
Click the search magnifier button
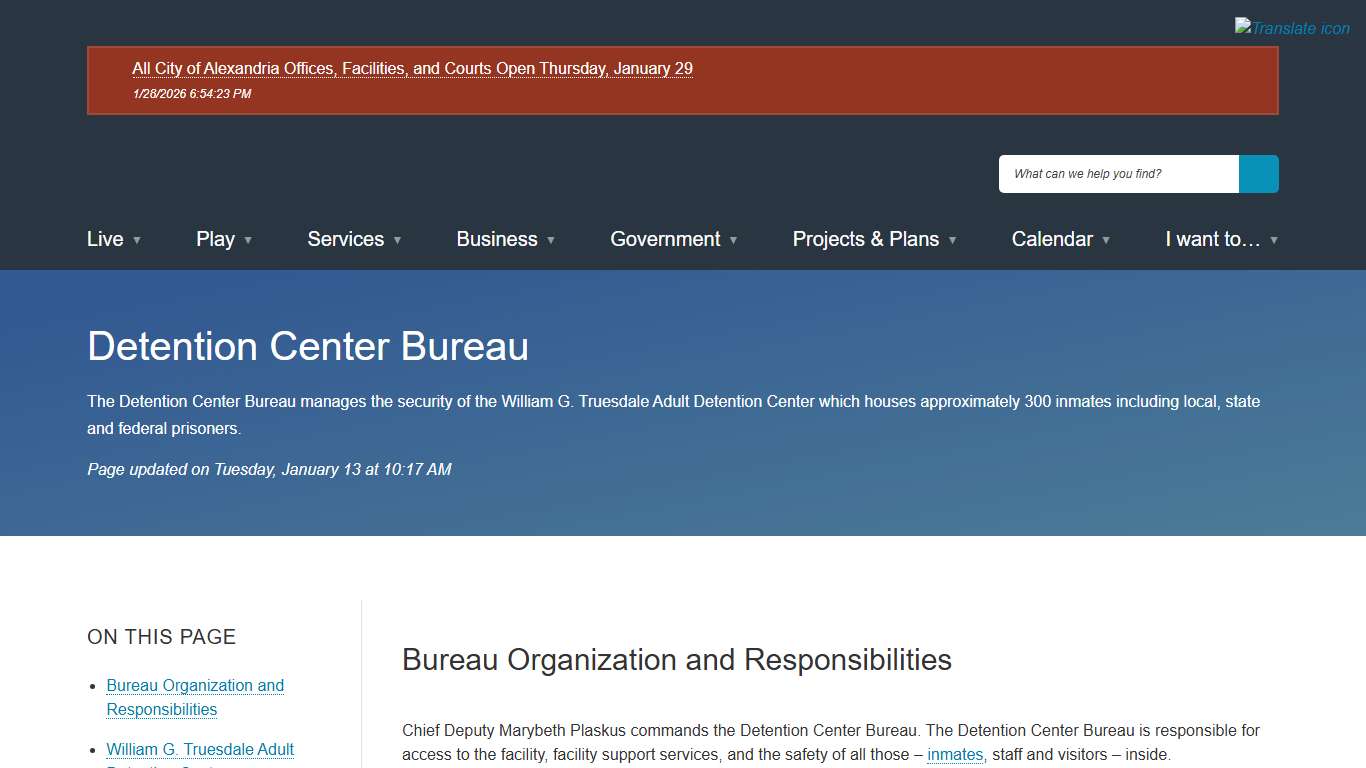point(1258,173)
